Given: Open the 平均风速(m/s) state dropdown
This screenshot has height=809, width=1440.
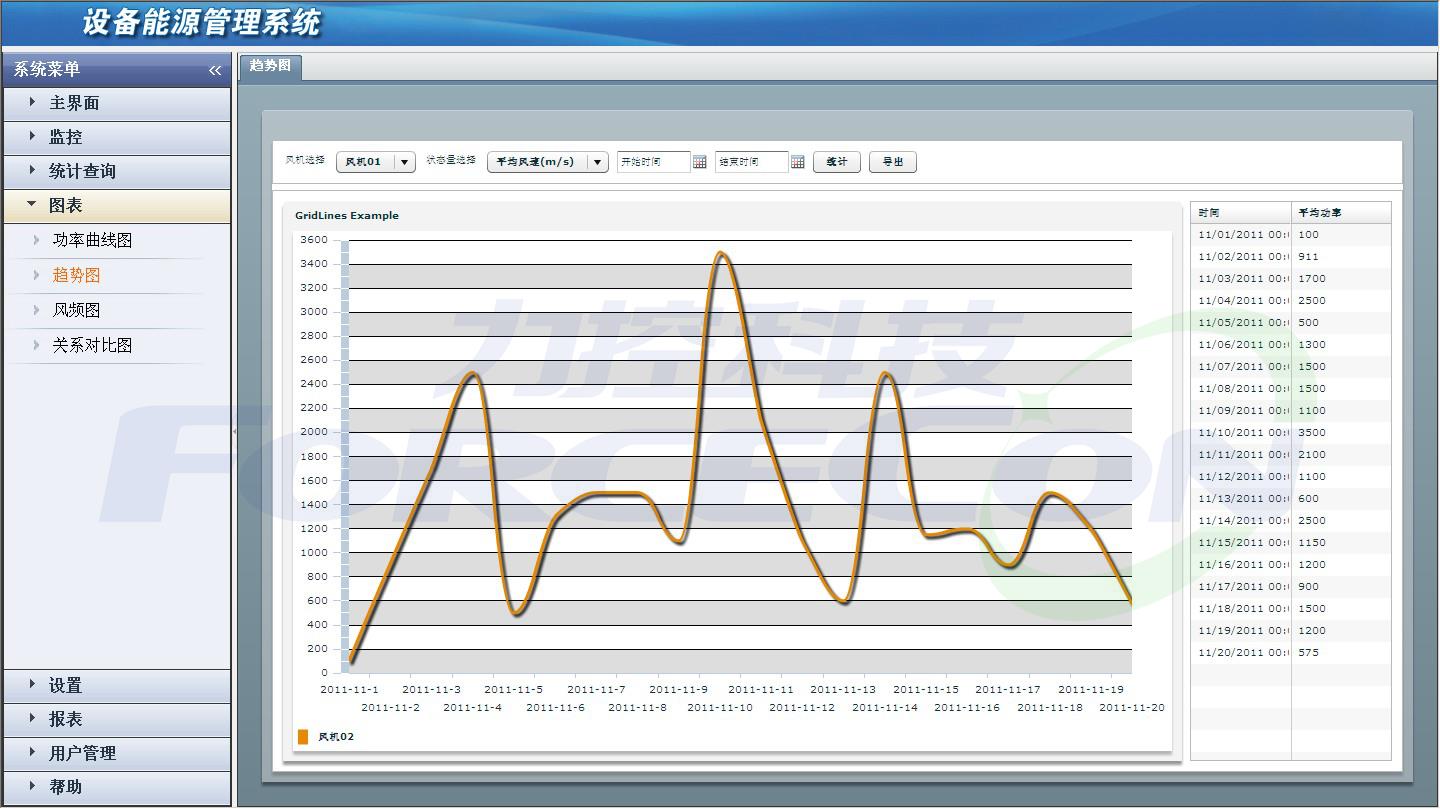Looking at the screenshot, I should pos(548,162).
